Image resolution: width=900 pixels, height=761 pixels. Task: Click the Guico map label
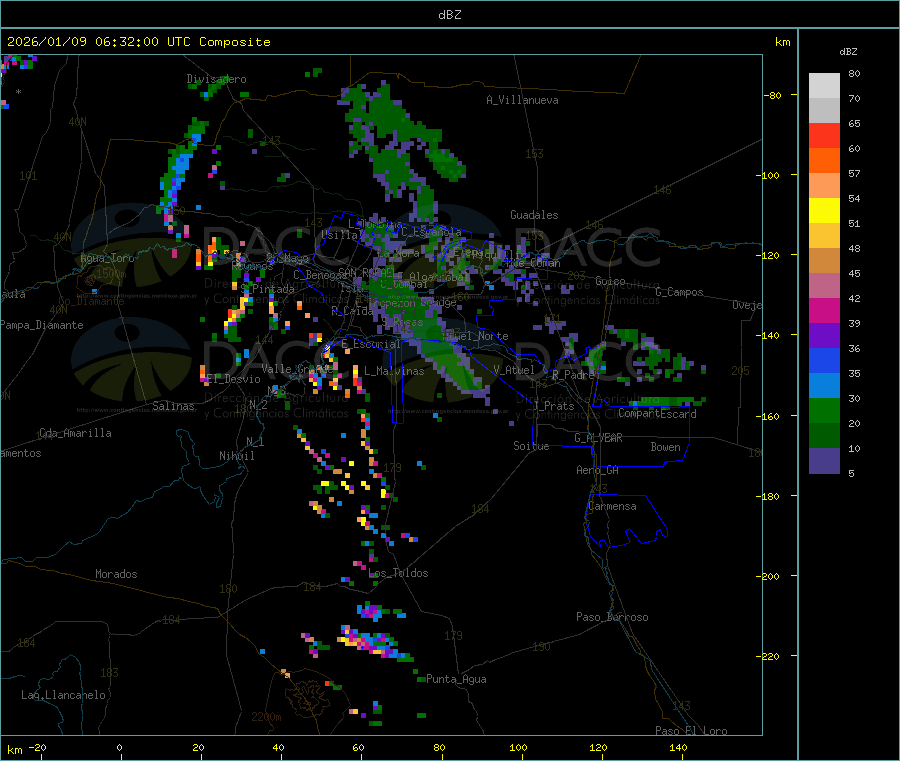pos(610,281)
